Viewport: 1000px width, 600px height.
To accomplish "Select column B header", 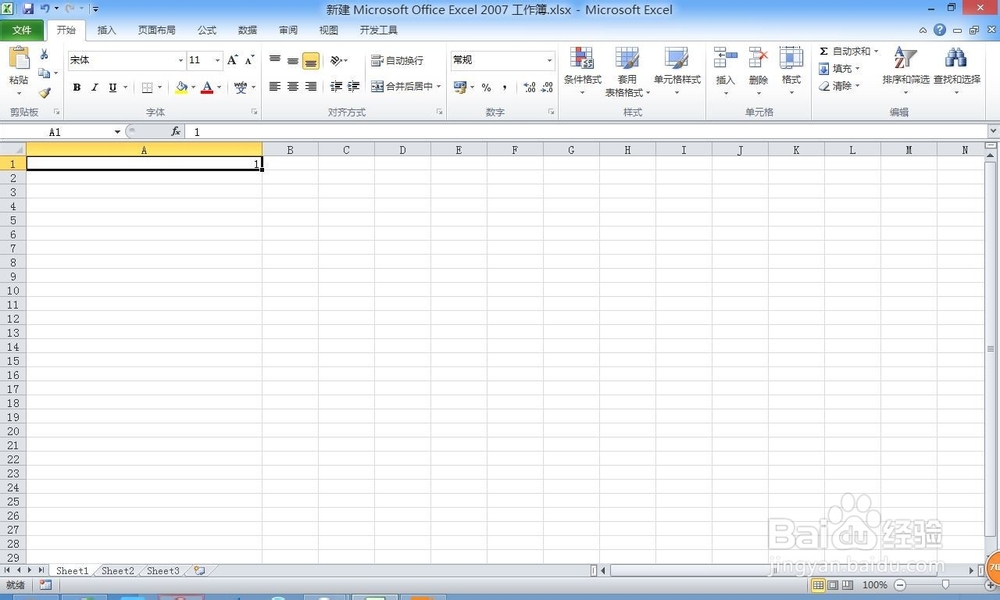I will [290, 150].
